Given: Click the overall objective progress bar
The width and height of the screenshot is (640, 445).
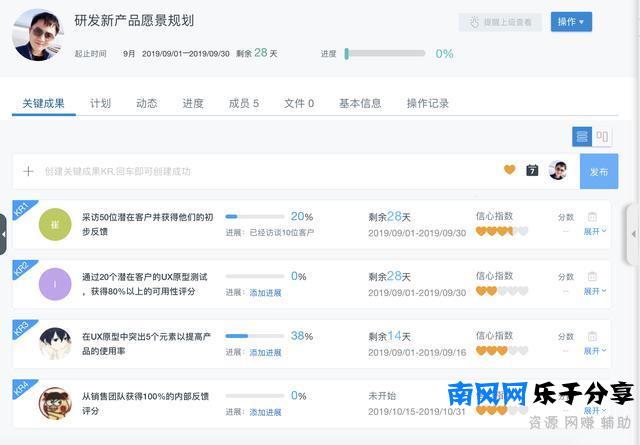Looking at the screenshot, I should (385, 53).
